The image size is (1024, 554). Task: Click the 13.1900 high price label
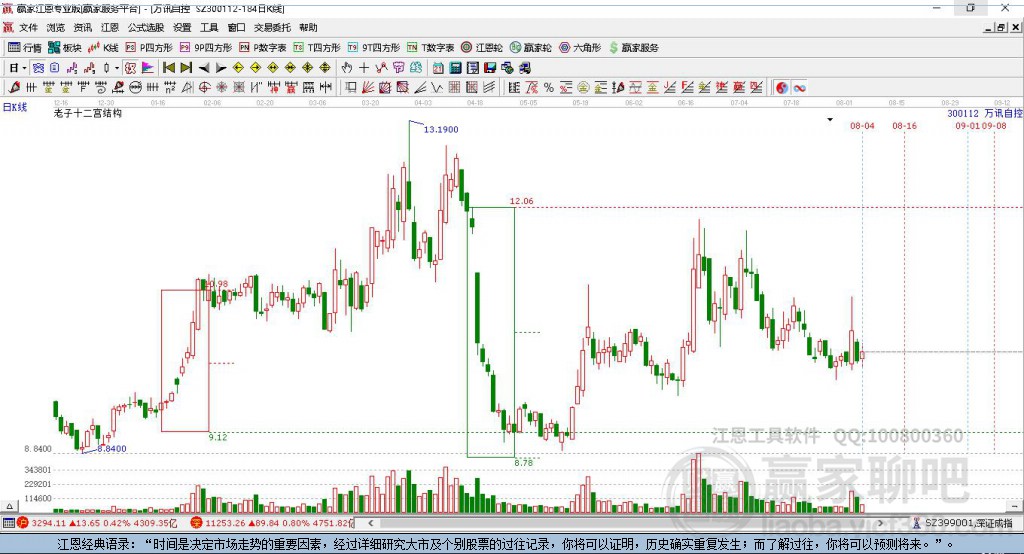(441, 129)
